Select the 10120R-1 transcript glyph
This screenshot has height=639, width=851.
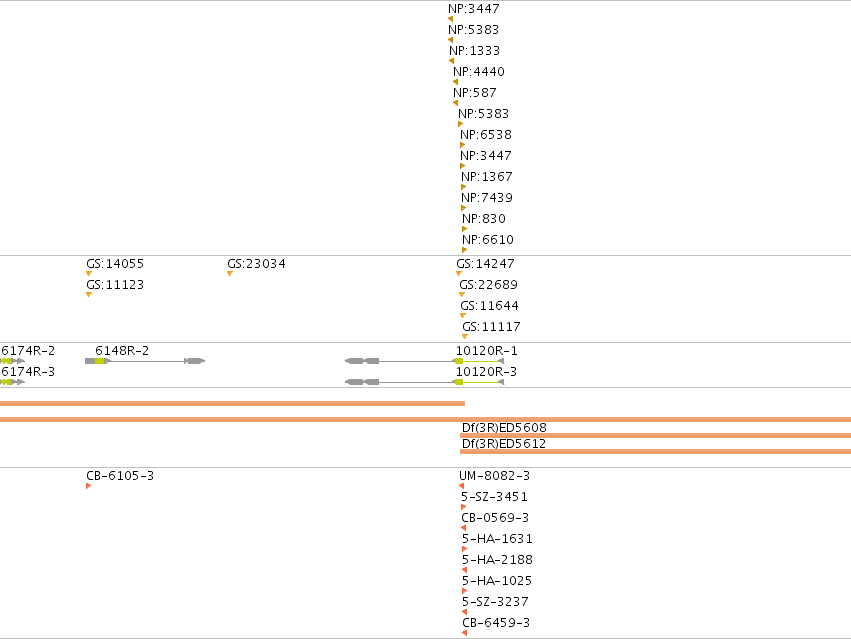click(425, 361)
